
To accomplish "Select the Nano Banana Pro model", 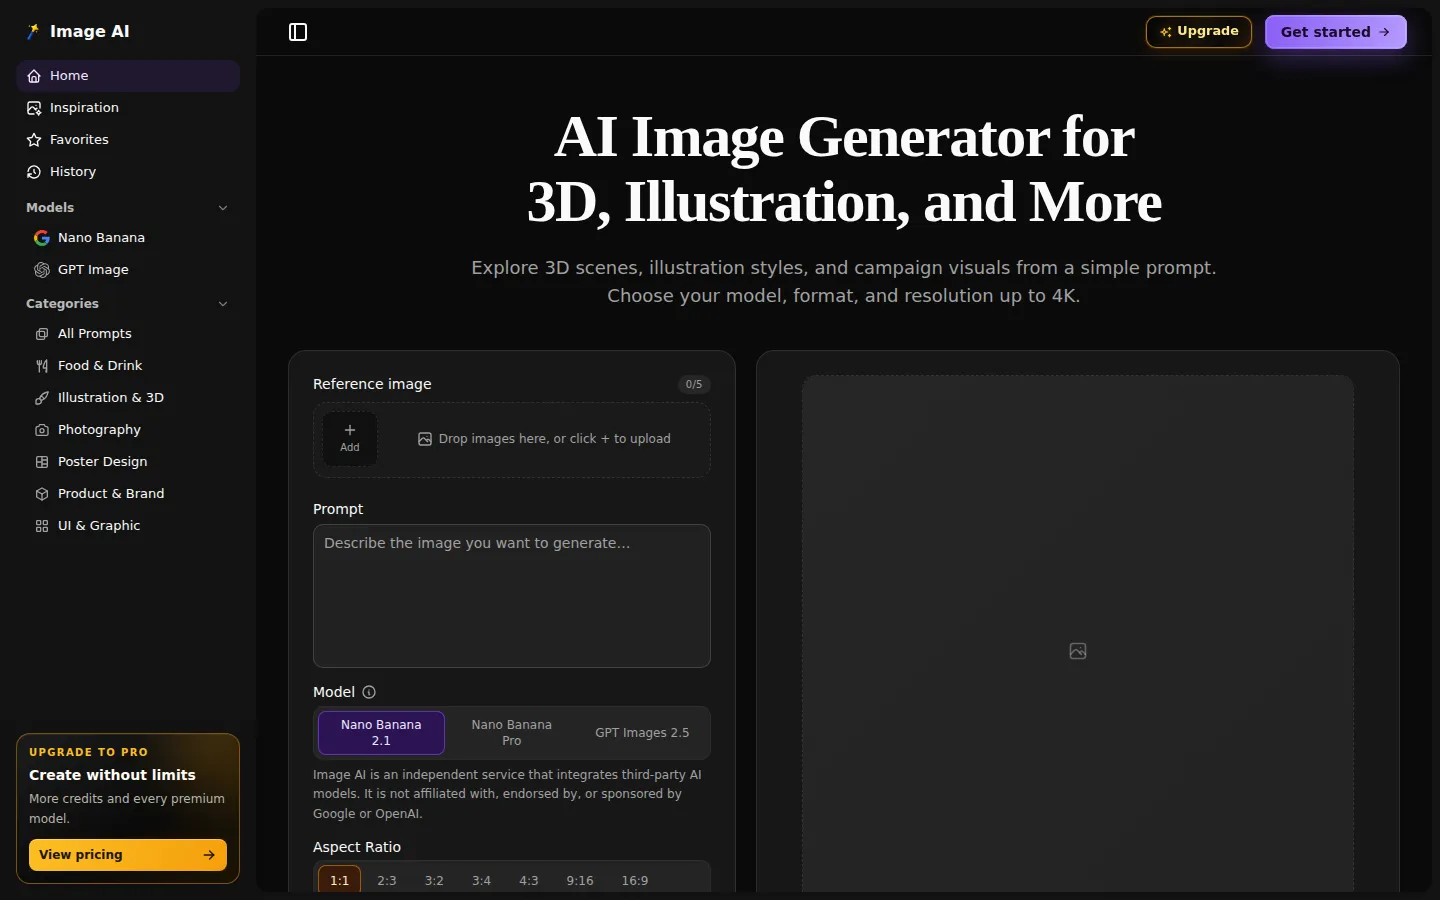I will pos(511,733).
